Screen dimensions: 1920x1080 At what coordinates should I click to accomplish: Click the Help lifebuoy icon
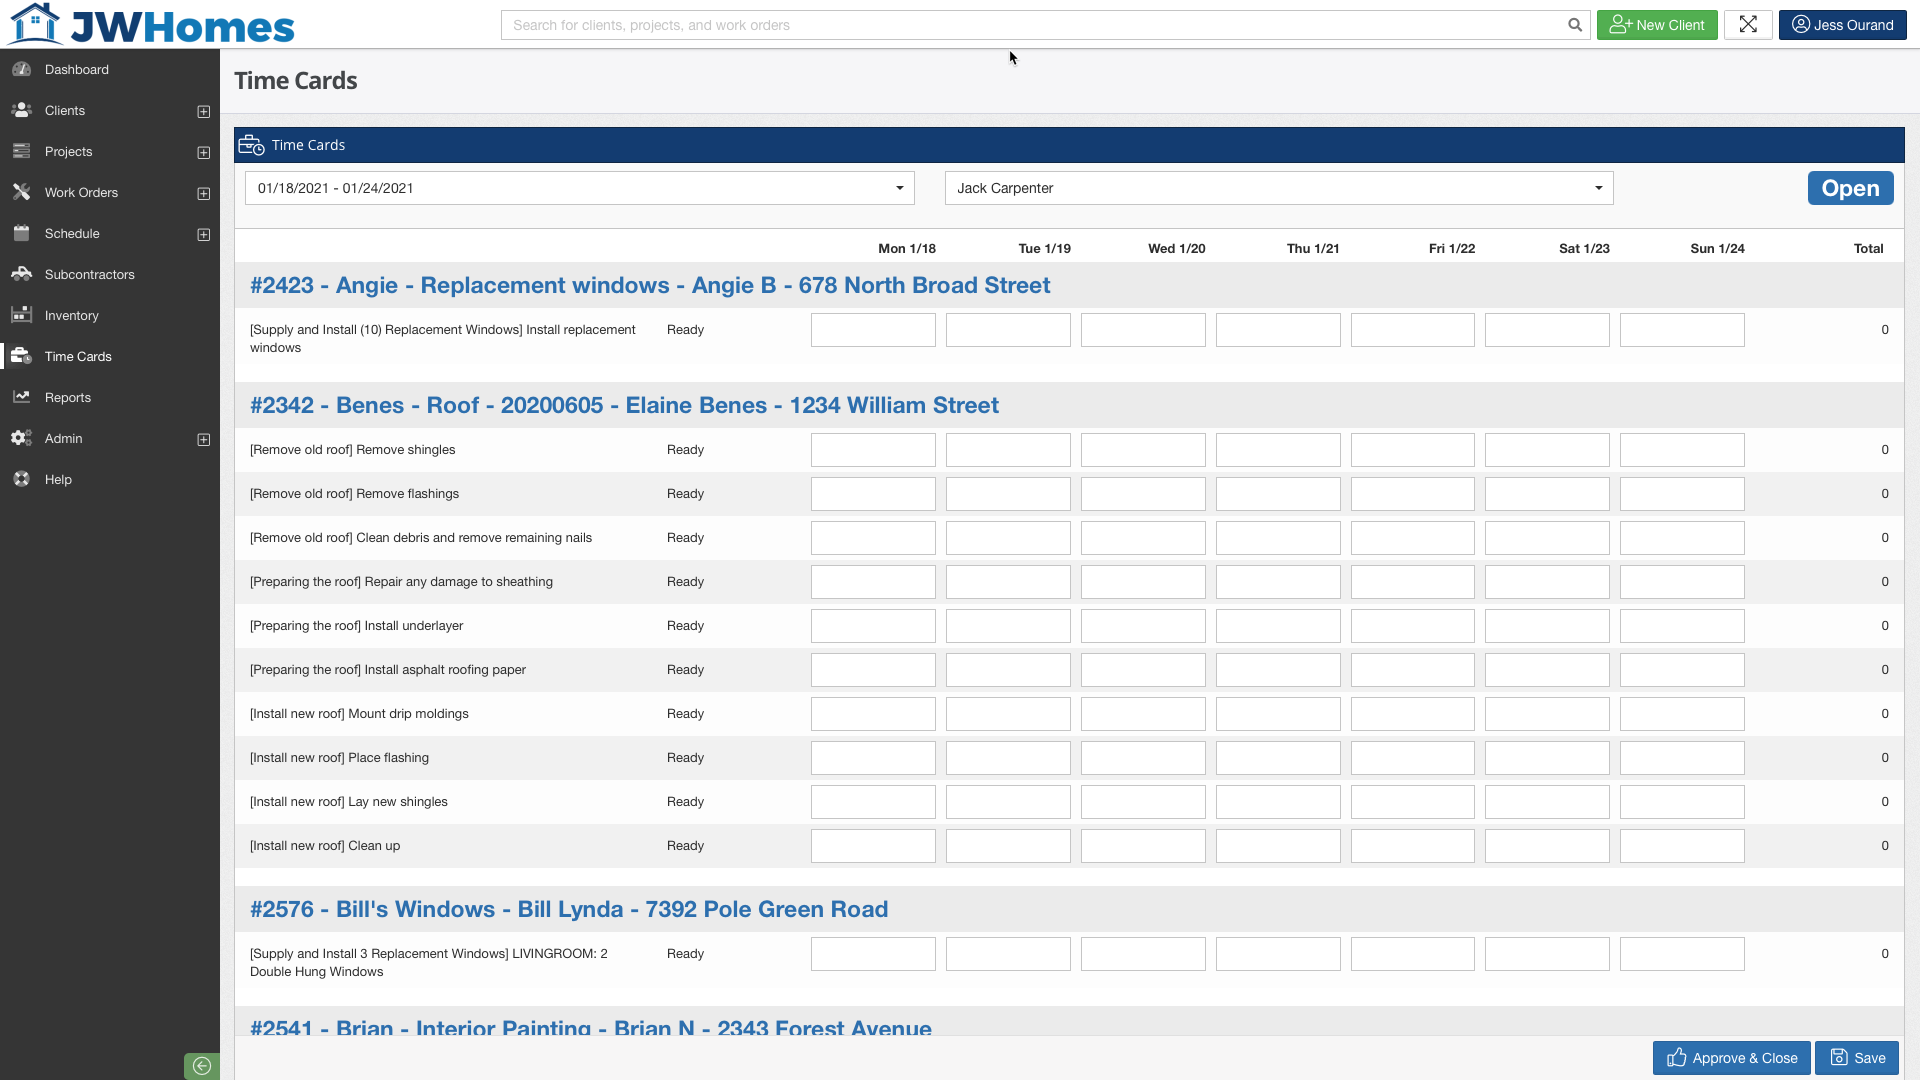point(21,479)
